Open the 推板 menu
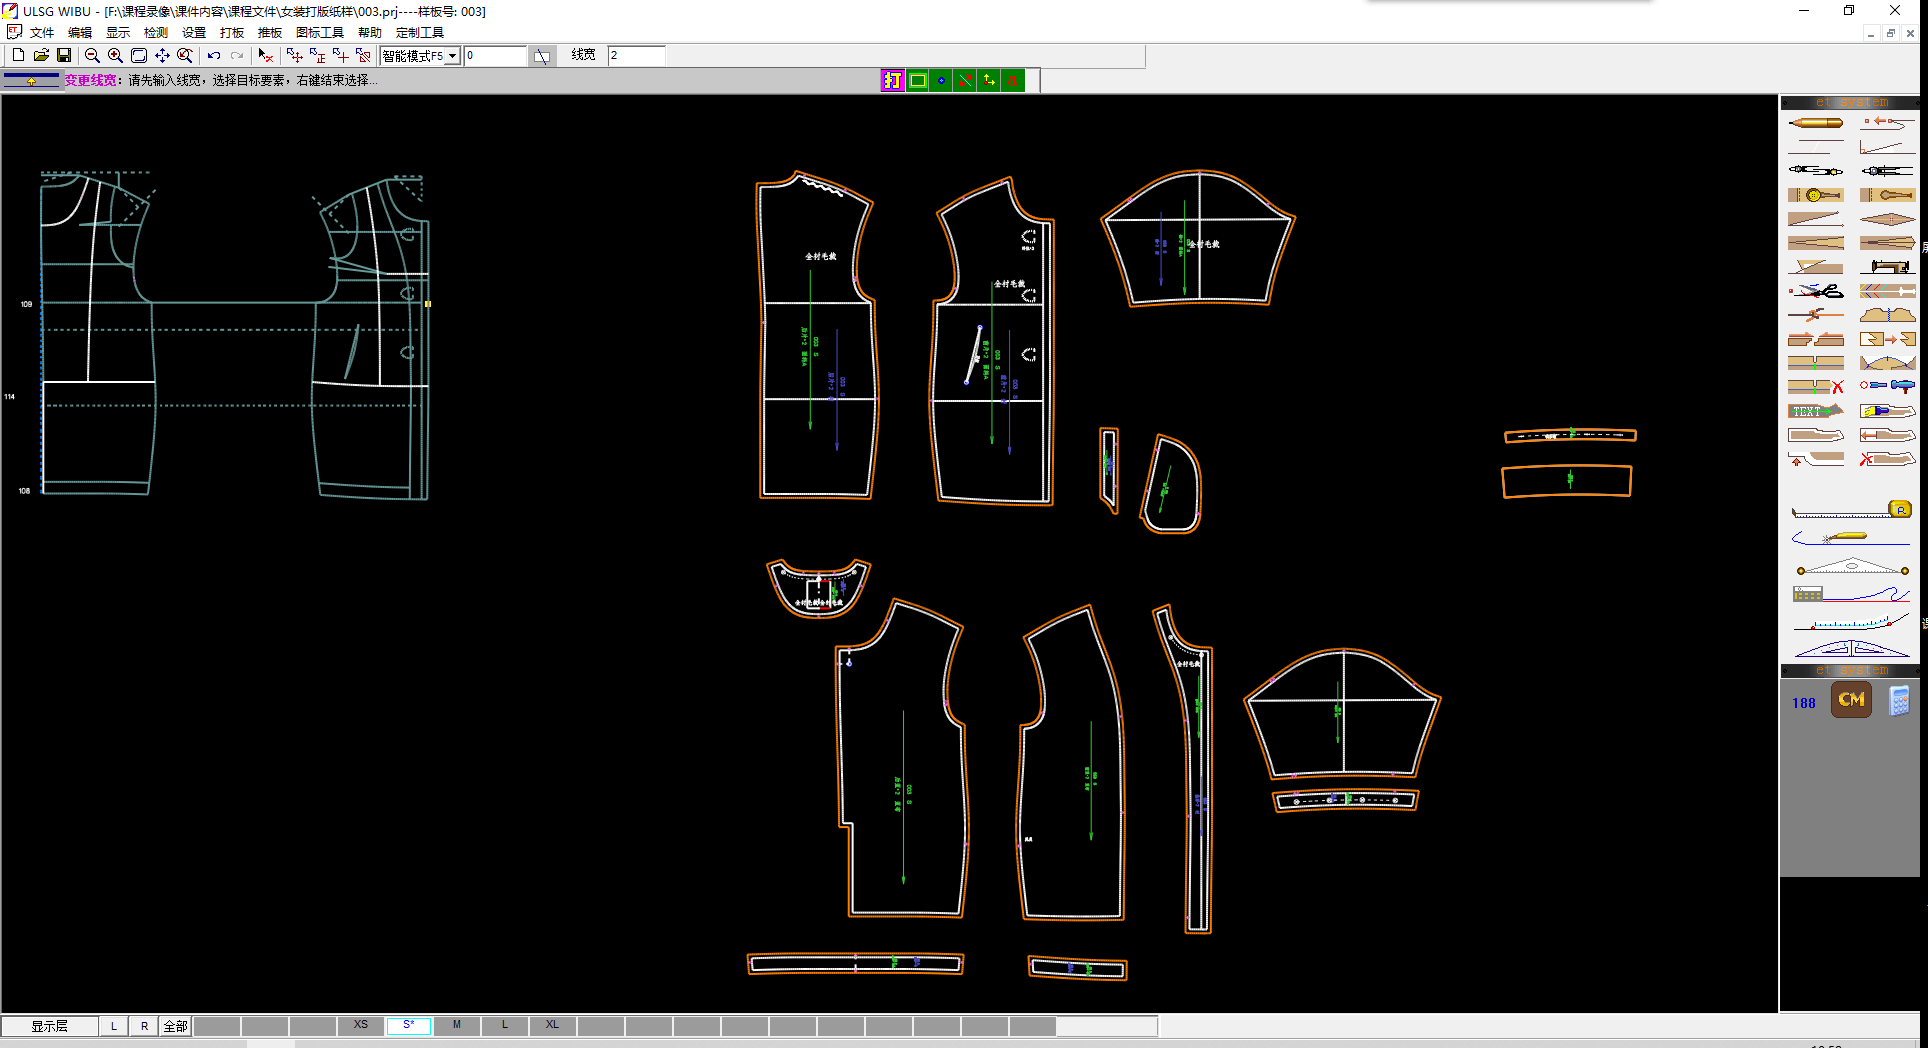The width and height of the screenshot is (1928, 1048). [270, 32]
